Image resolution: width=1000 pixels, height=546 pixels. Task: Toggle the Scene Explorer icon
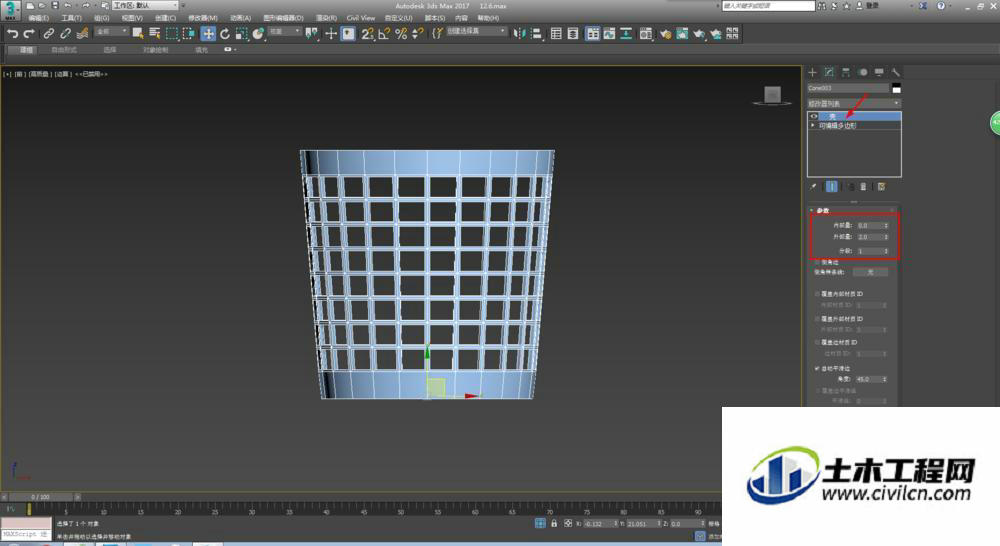556,34
